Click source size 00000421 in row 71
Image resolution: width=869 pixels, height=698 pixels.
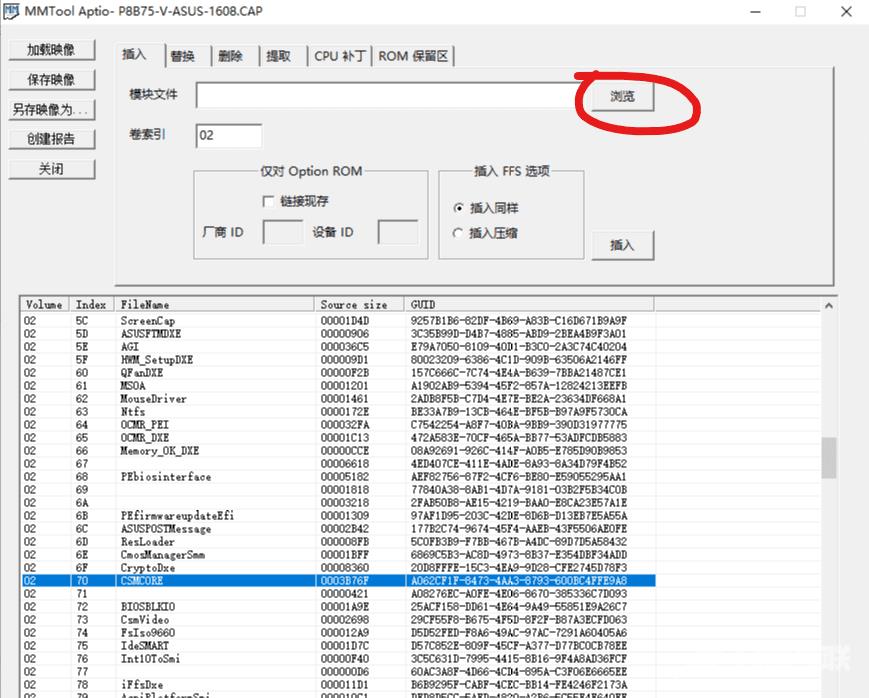[344, 594]
